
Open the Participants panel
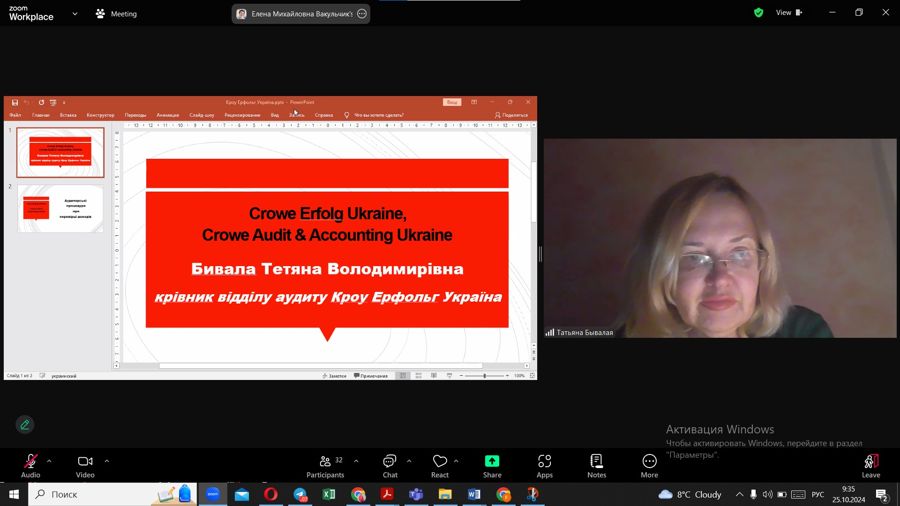pyautogui.click(x=325, y=465)
